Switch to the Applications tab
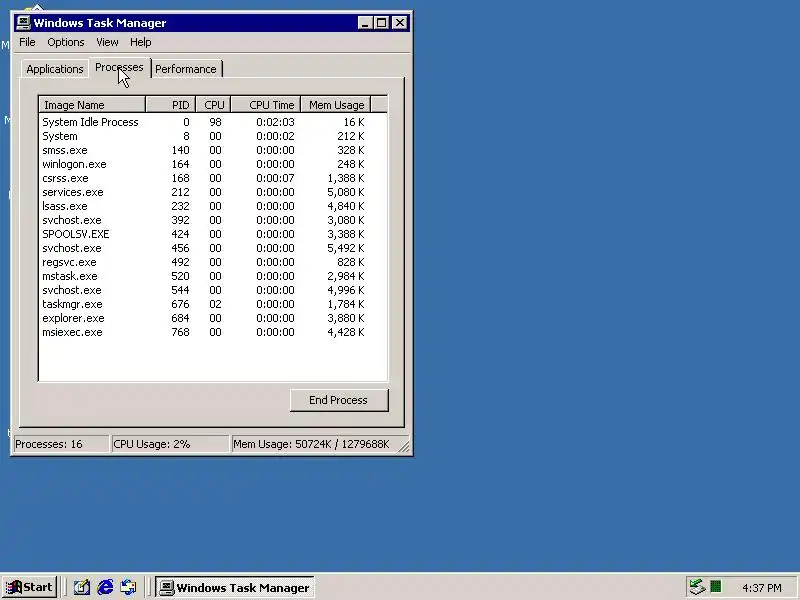This screenshot has width=800, height=600. pyautogui.click(x=55, y=69)
